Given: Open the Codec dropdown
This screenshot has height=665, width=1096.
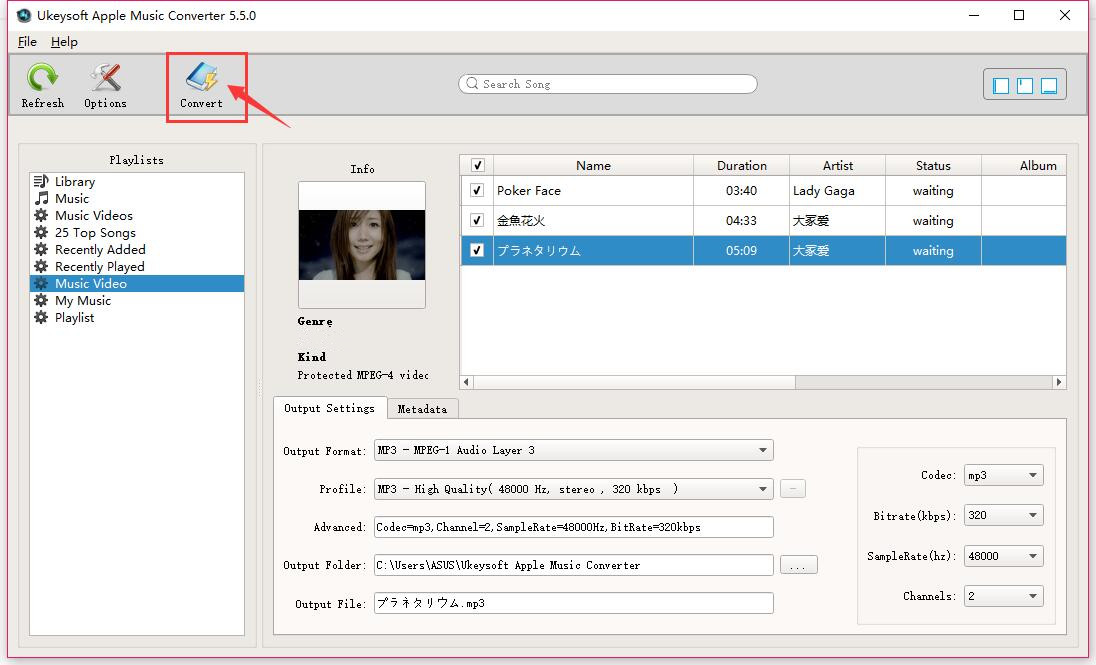Looking at the screenshot, I should point(1004,475).
